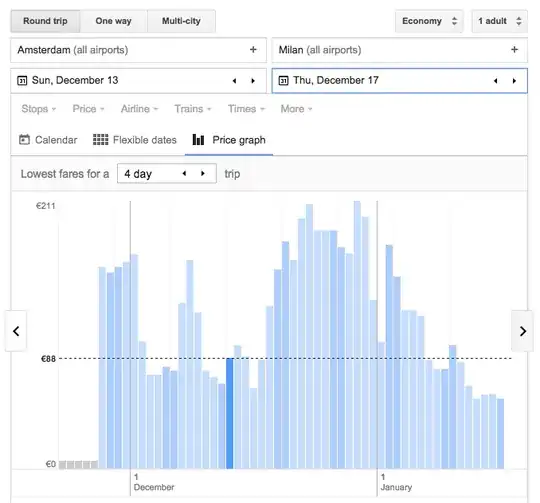Viewport: 540px width, 503px height.
Task: Select the highlighted dark blue price bar
Action: pos(229,413)
